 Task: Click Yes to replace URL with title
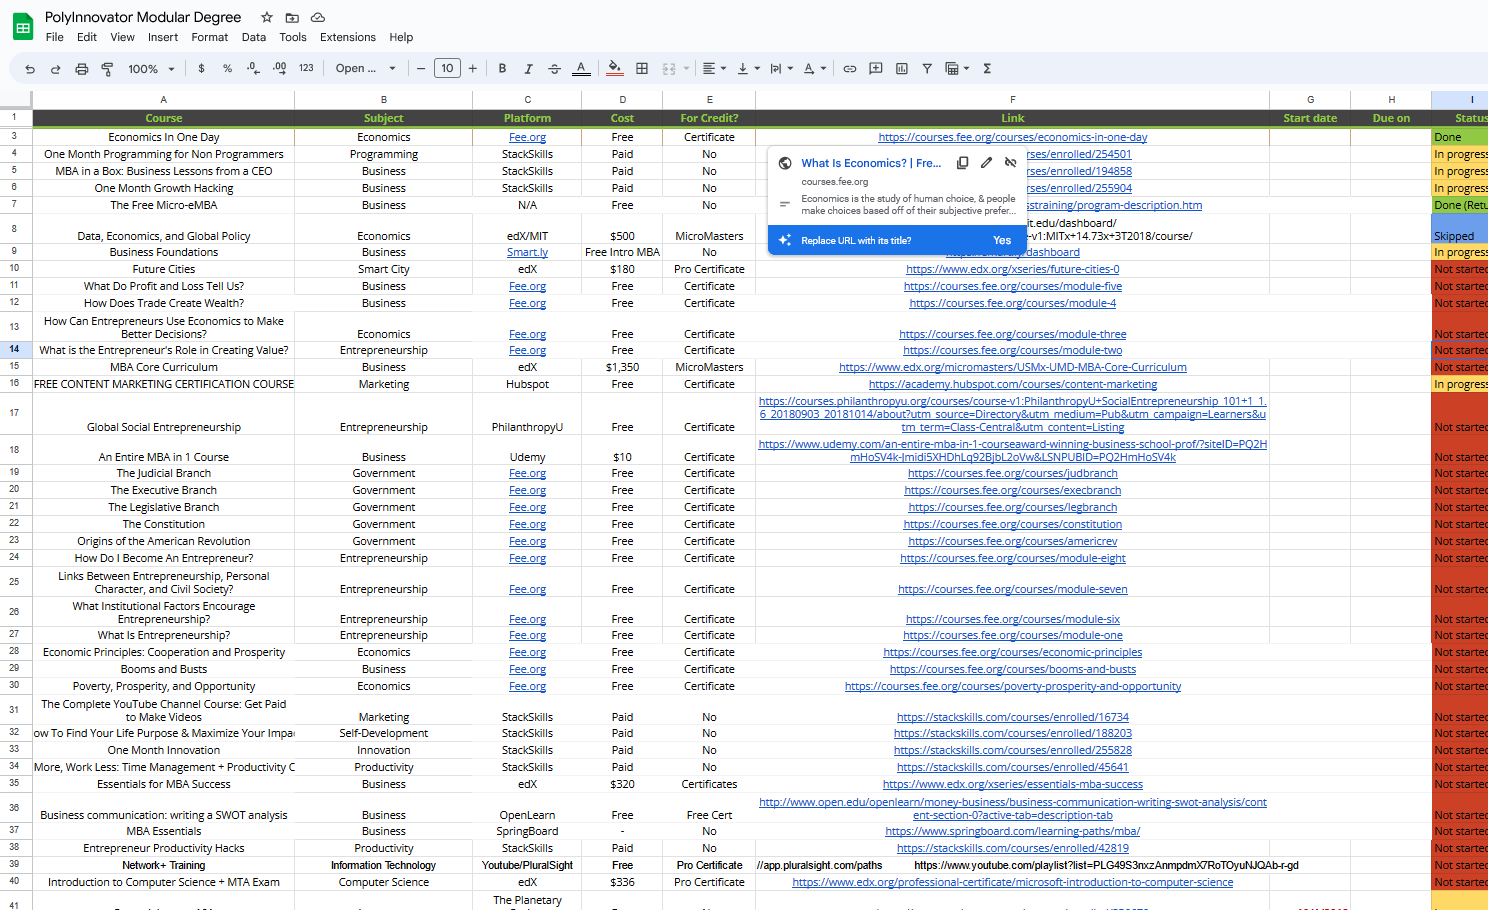pos(1001,240)
